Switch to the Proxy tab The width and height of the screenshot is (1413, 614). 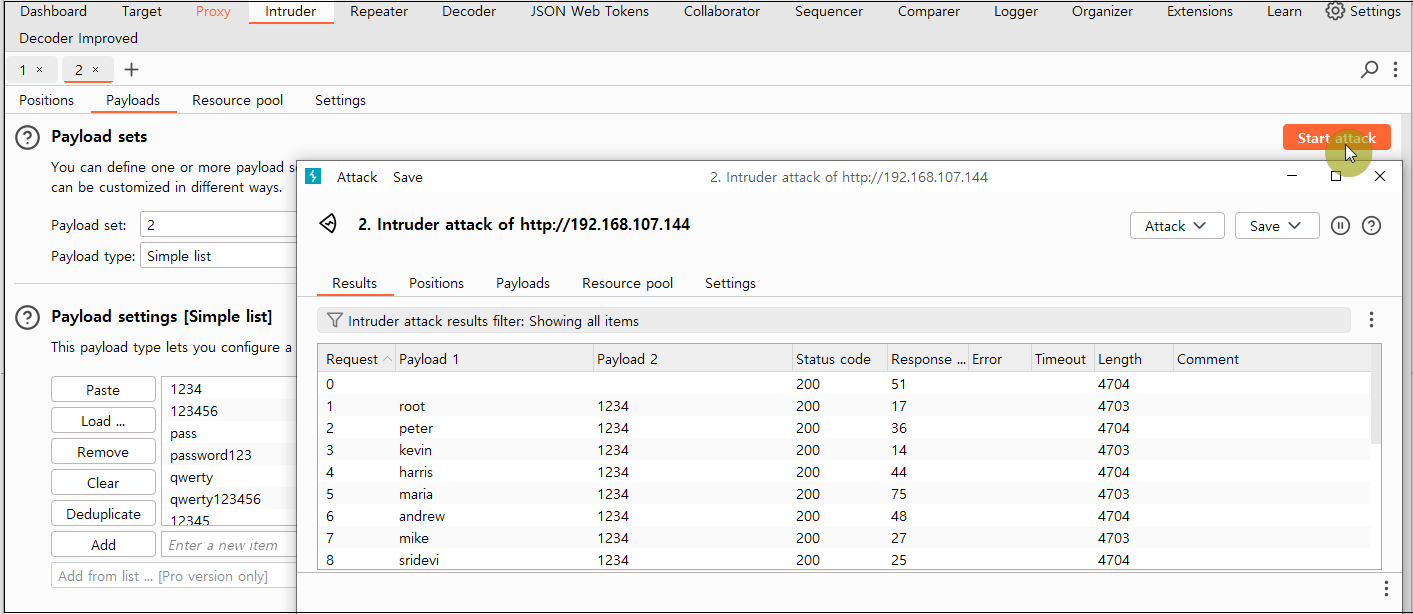pyautogui.click(x=213, y=11)
